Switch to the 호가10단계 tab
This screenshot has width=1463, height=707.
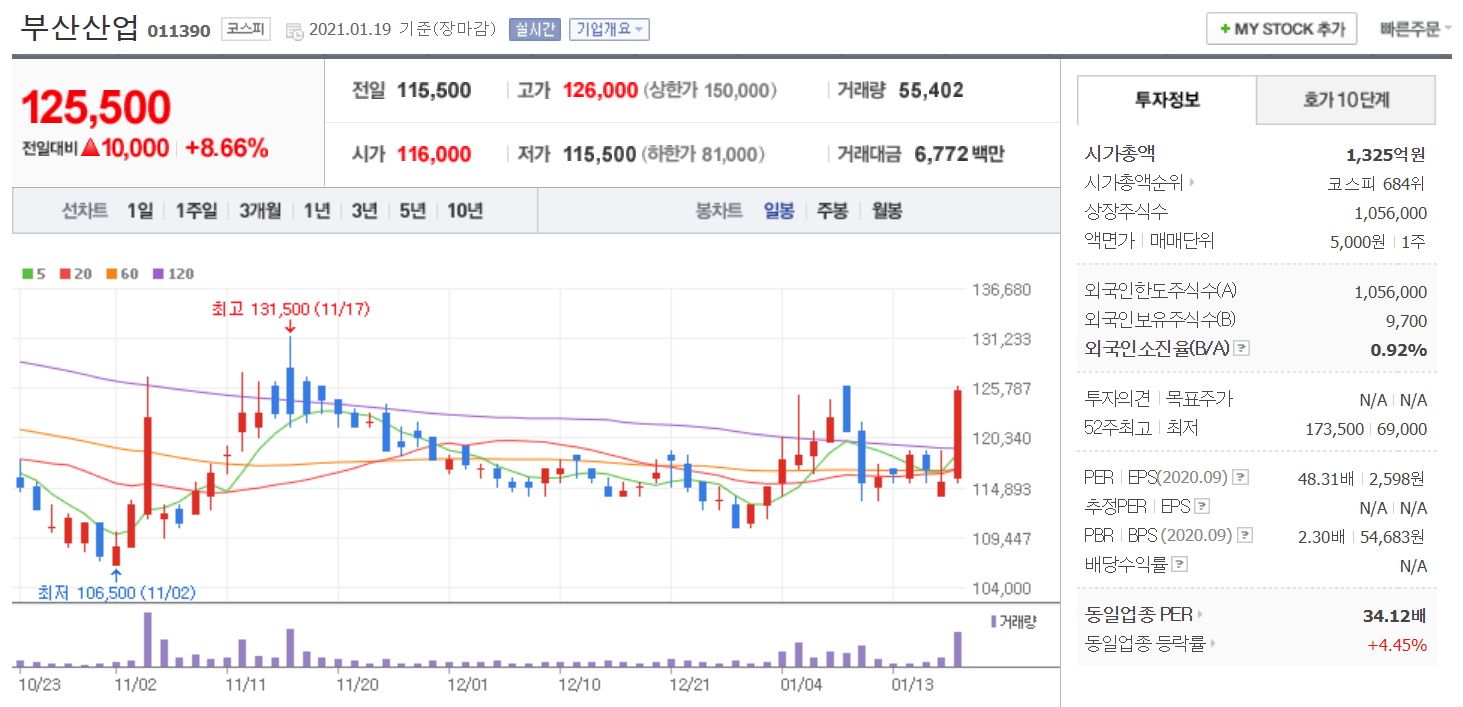click(1345, 100)
